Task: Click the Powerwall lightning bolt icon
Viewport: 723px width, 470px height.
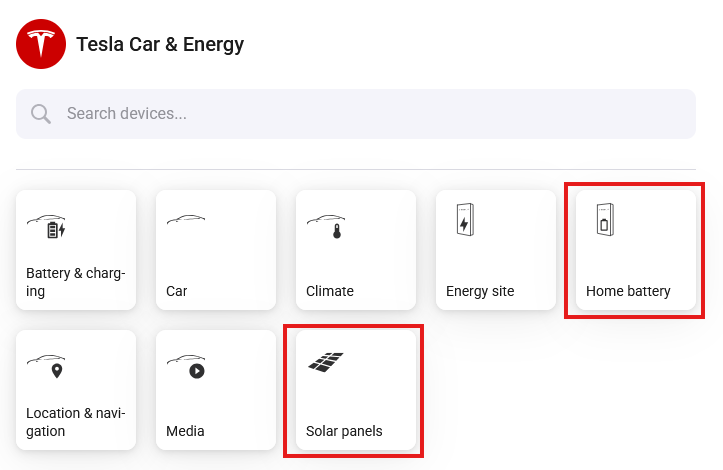Action: click(x=465, y=220)
